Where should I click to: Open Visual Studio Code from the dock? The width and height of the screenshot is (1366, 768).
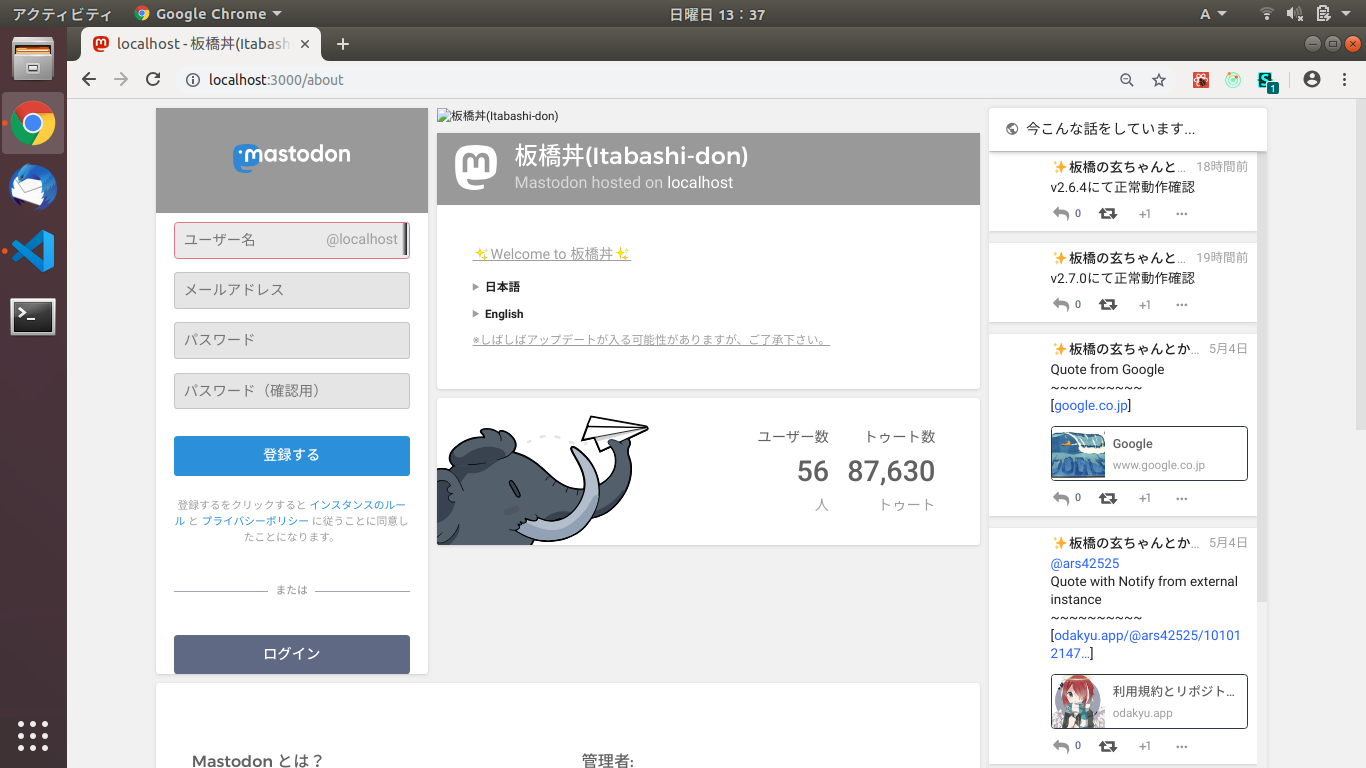coord(33,251)
